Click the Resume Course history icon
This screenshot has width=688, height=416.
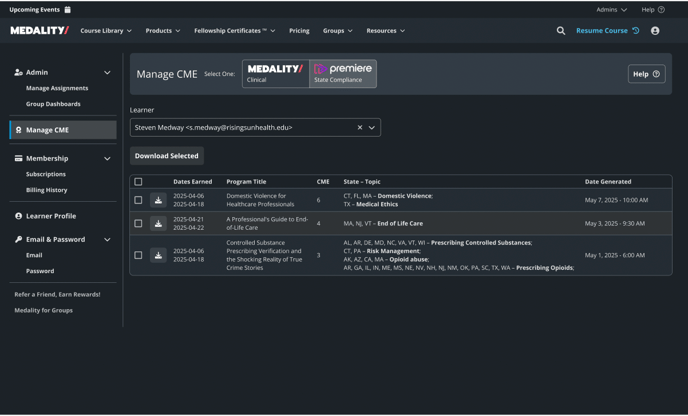pos(636,31)
